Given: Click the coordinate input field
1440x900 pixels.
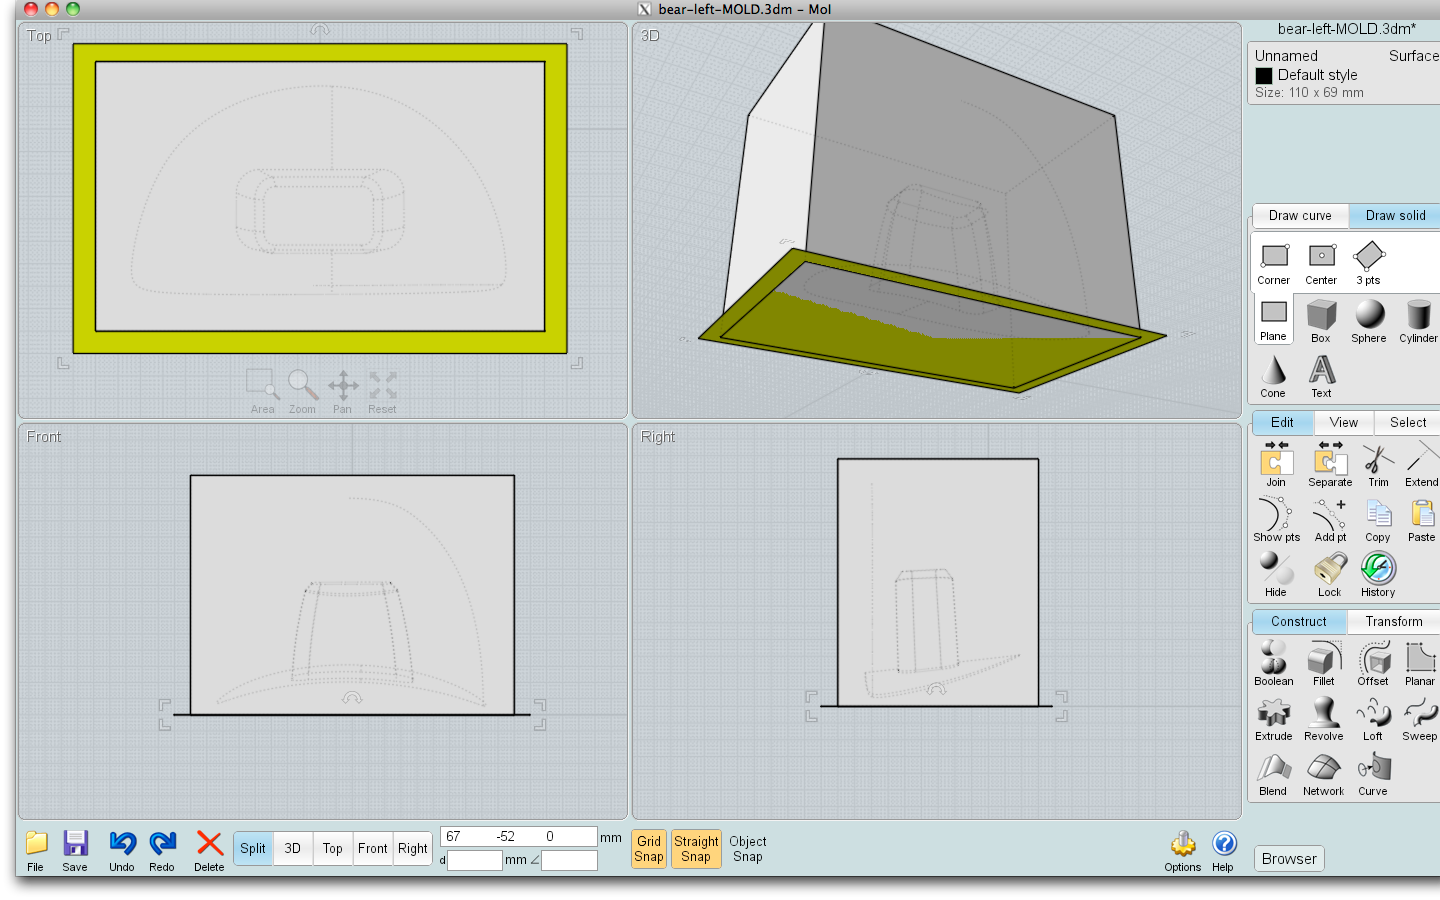Looking at the screenshot, I should 518,837.
